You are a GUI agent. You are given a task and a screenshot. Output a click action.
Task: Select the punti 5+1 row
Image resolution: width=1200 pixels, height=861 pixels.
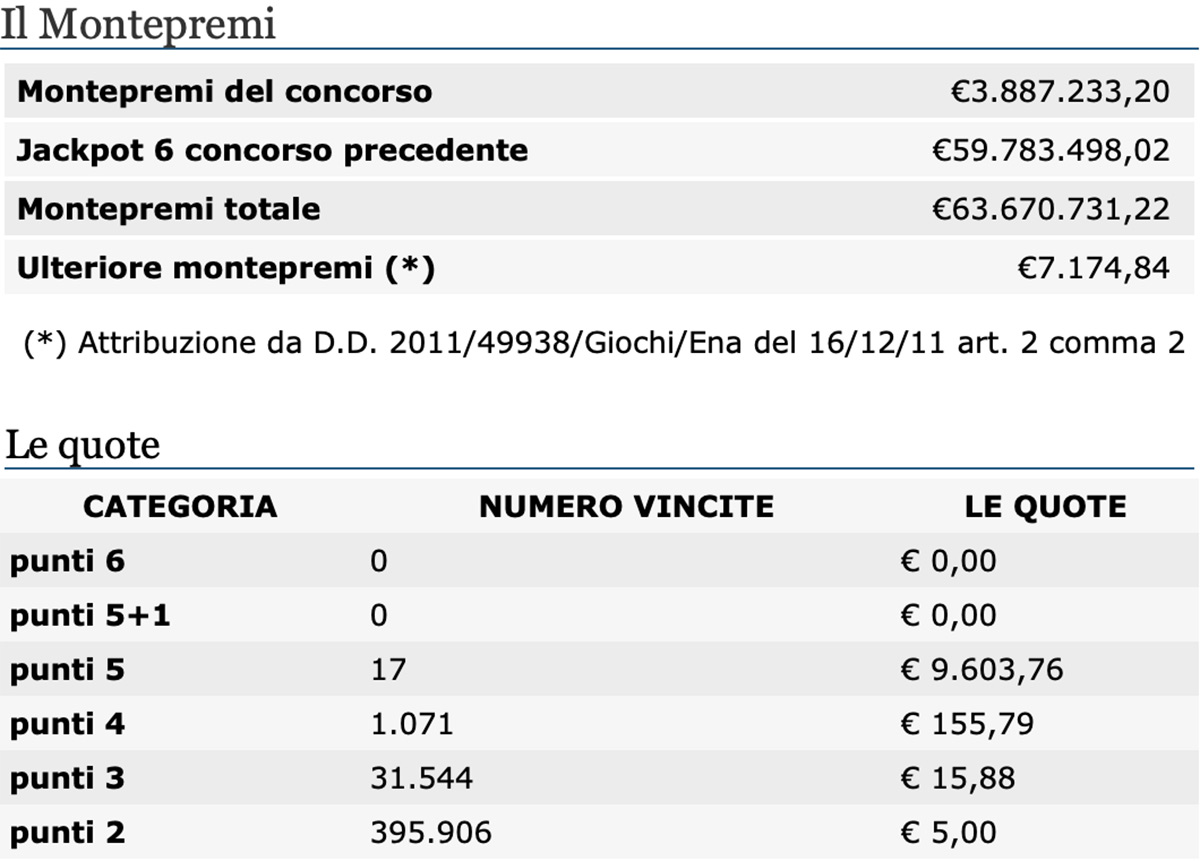[600, 615]
